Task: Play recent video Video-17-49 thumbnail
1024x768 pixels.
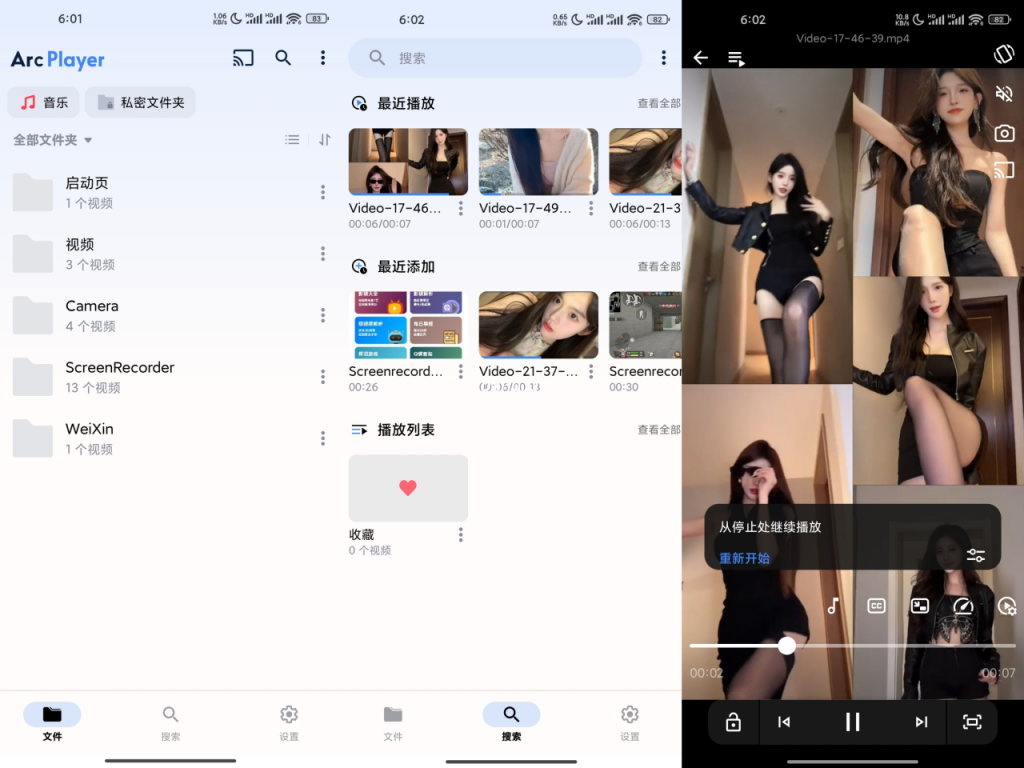Action: 538,162
